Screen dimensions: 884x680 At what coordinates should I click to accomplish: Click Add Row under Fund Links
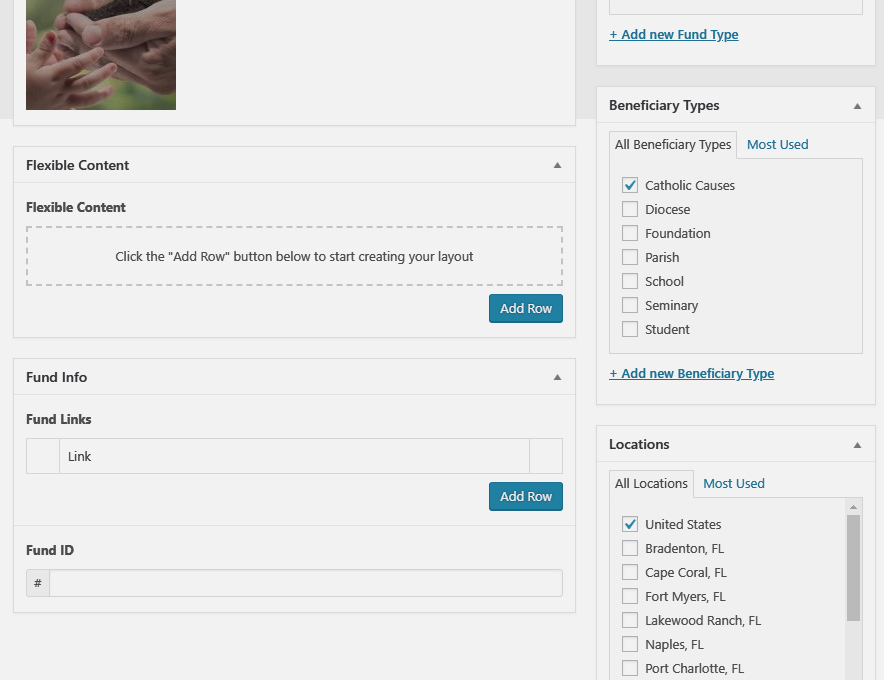[x=526, y=496]
